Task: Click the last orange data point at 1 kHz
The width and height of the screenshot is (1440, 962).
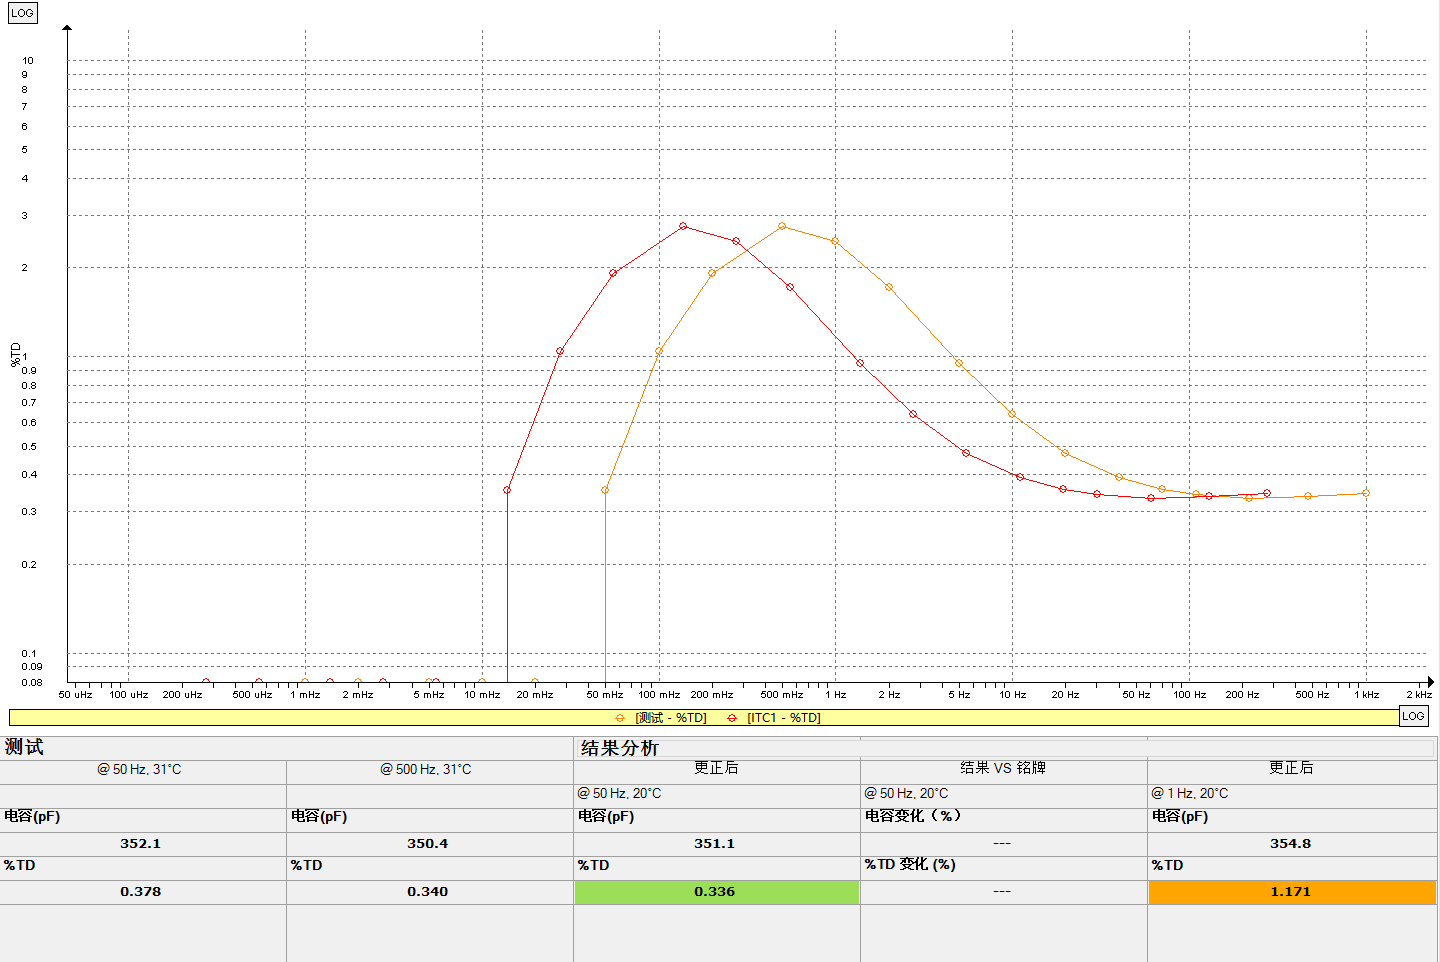Action: coord(1366,492)
